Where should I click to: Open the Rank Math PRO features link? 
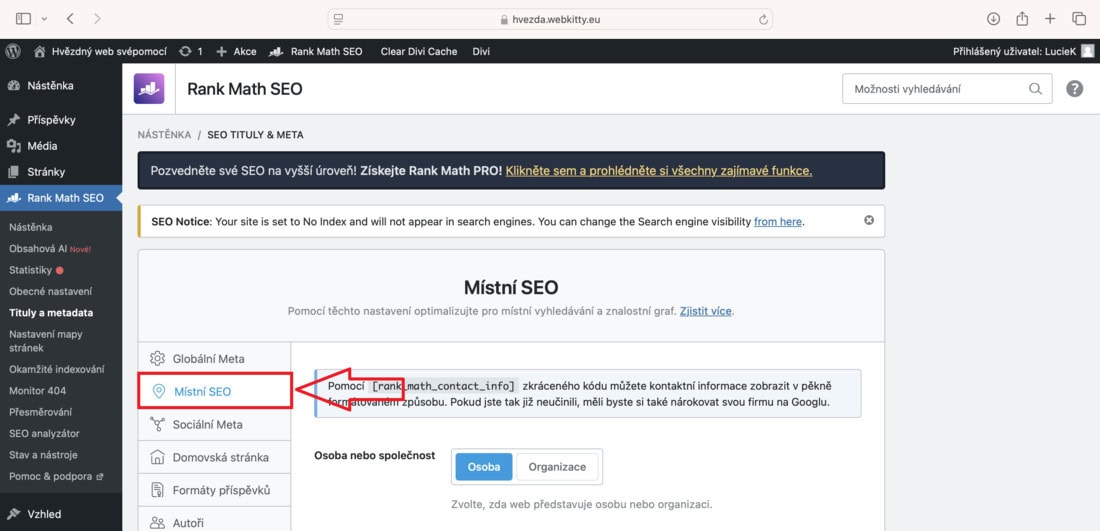(659, 170)
